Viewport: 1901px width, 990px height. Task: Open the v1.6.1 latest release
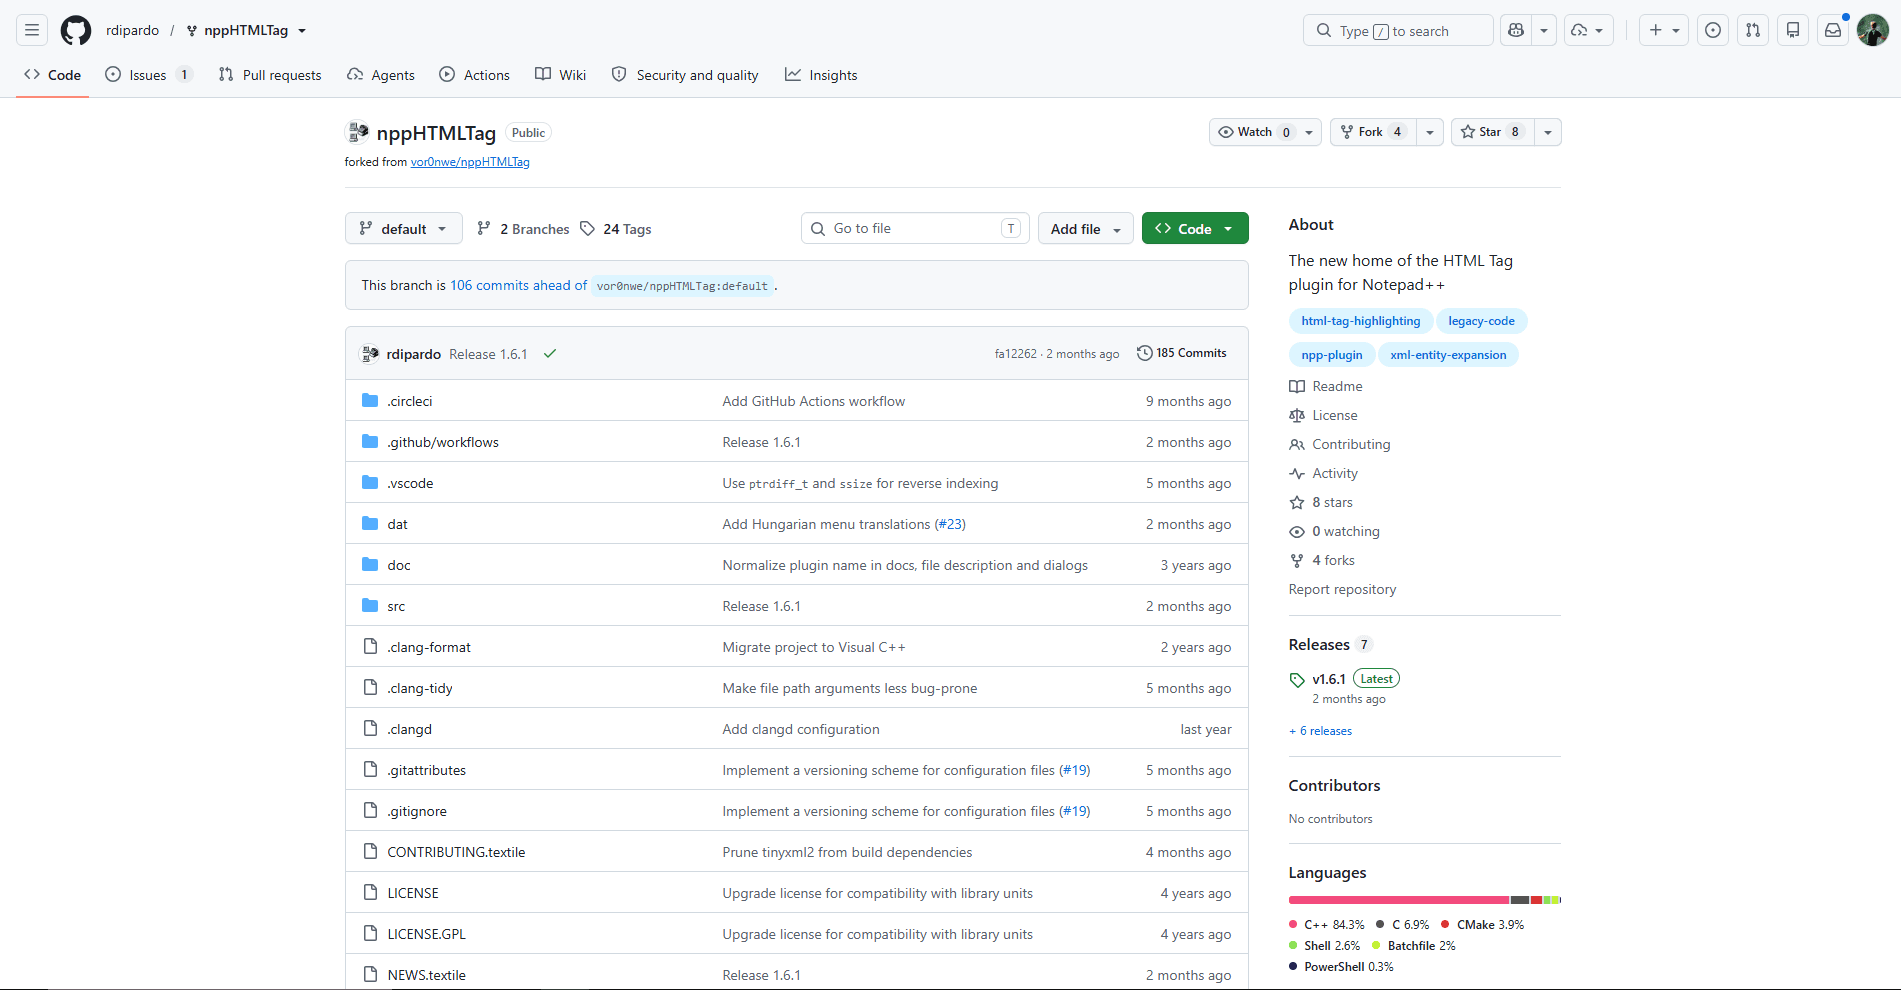(1329, 679)
